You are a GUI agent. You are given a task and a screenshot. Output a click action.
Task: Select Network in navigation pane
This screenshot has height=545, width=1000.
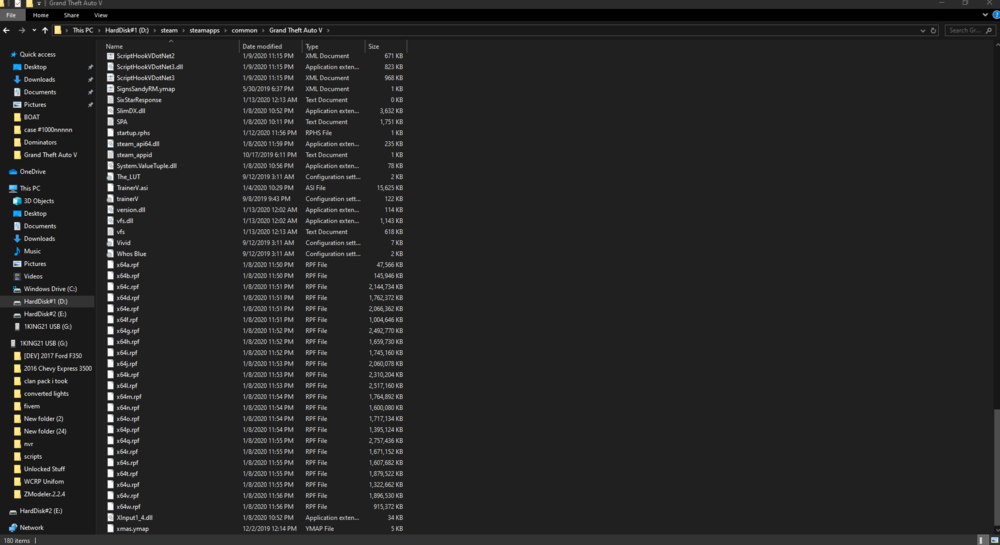click(31, 527)
